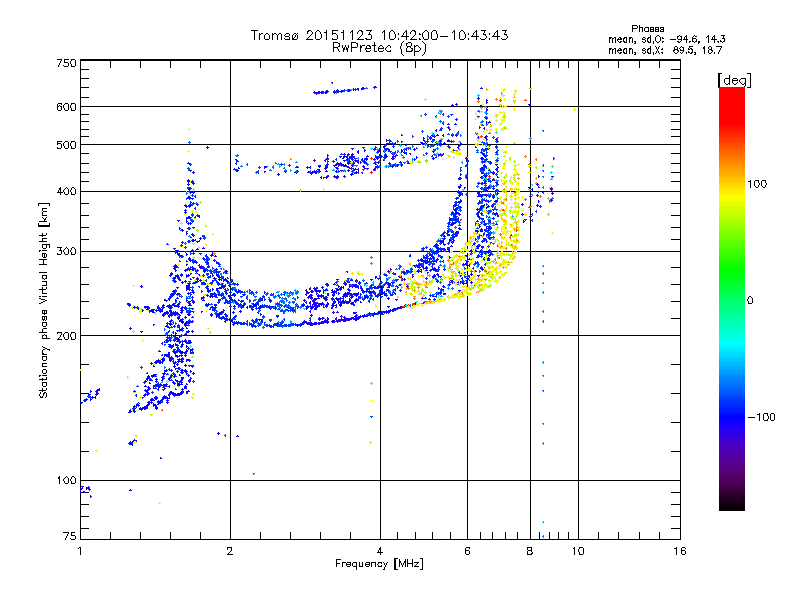Click the black bottom of the colorbar
This screenshot has height=600, width=800.
click(732, 503)
